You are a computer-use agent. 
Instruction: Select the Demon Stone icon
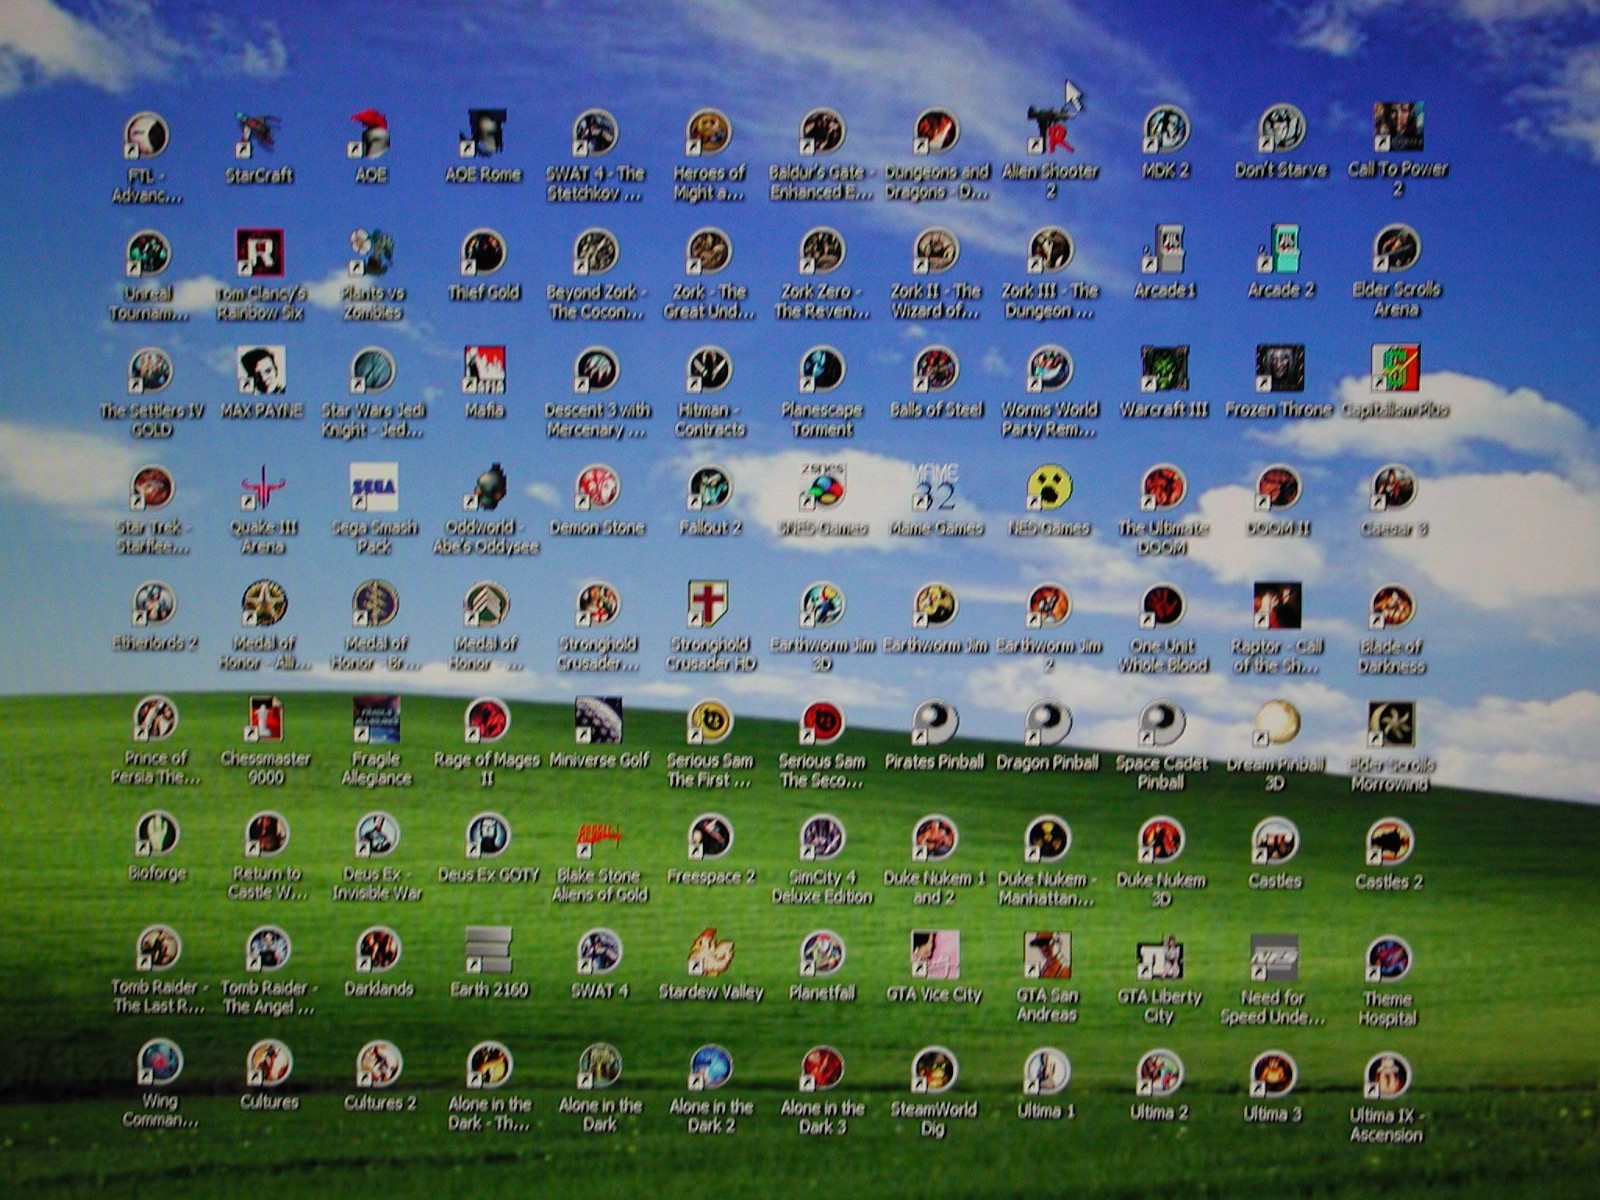tap(597, 488)
